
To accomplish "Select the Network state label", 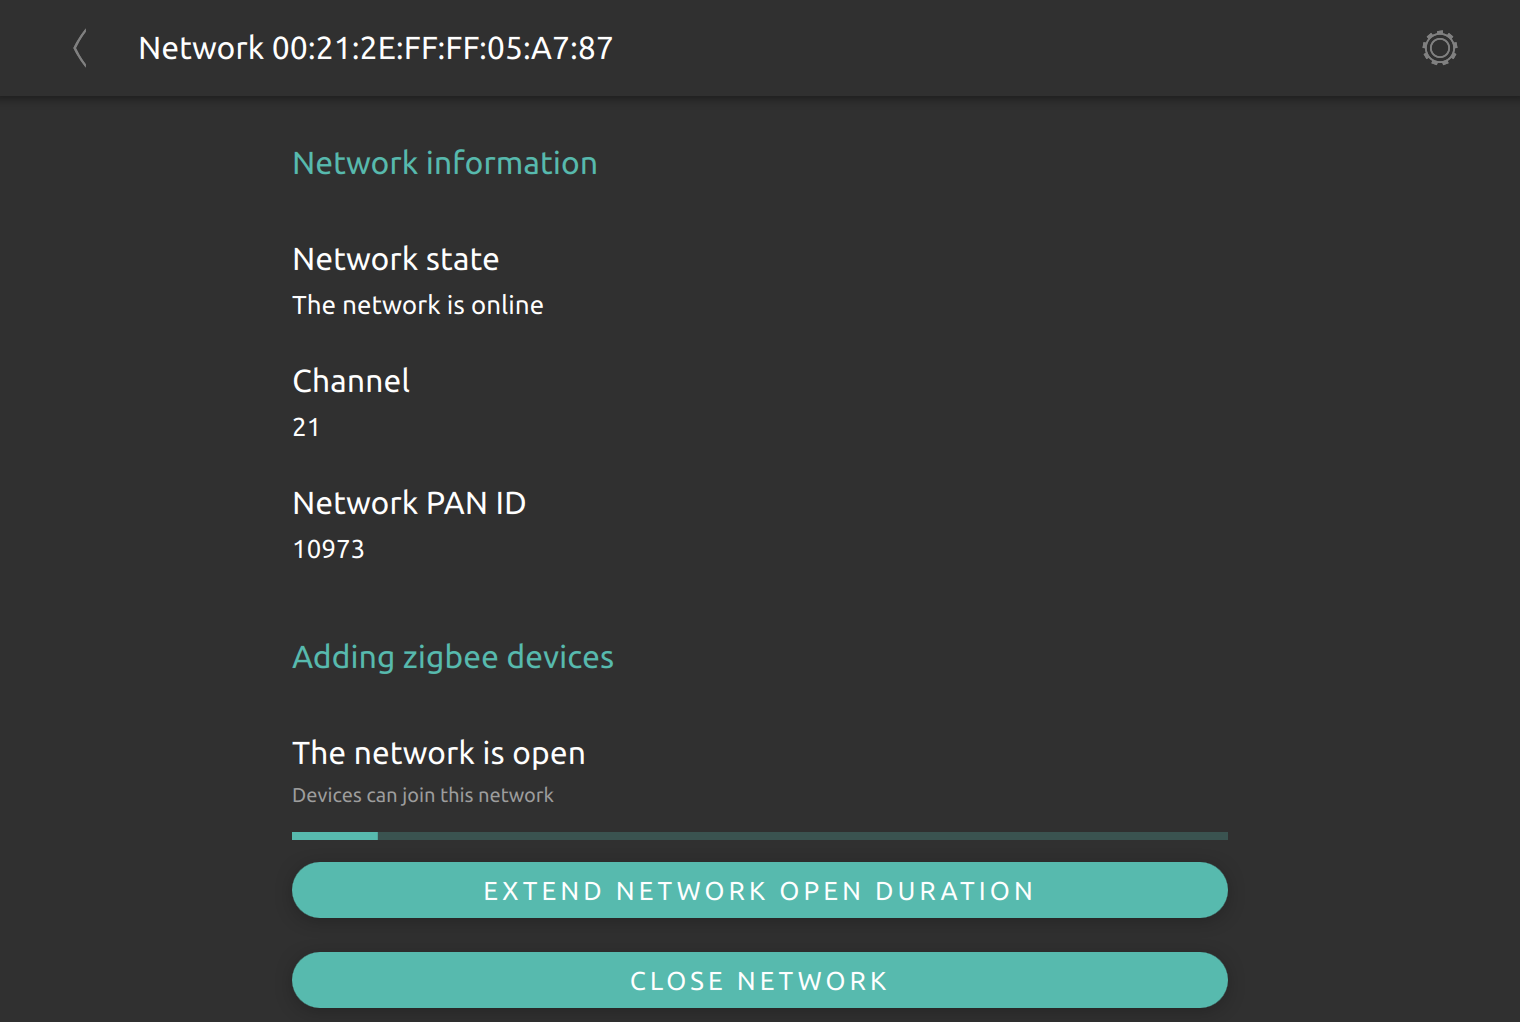I will click(396, 259).
